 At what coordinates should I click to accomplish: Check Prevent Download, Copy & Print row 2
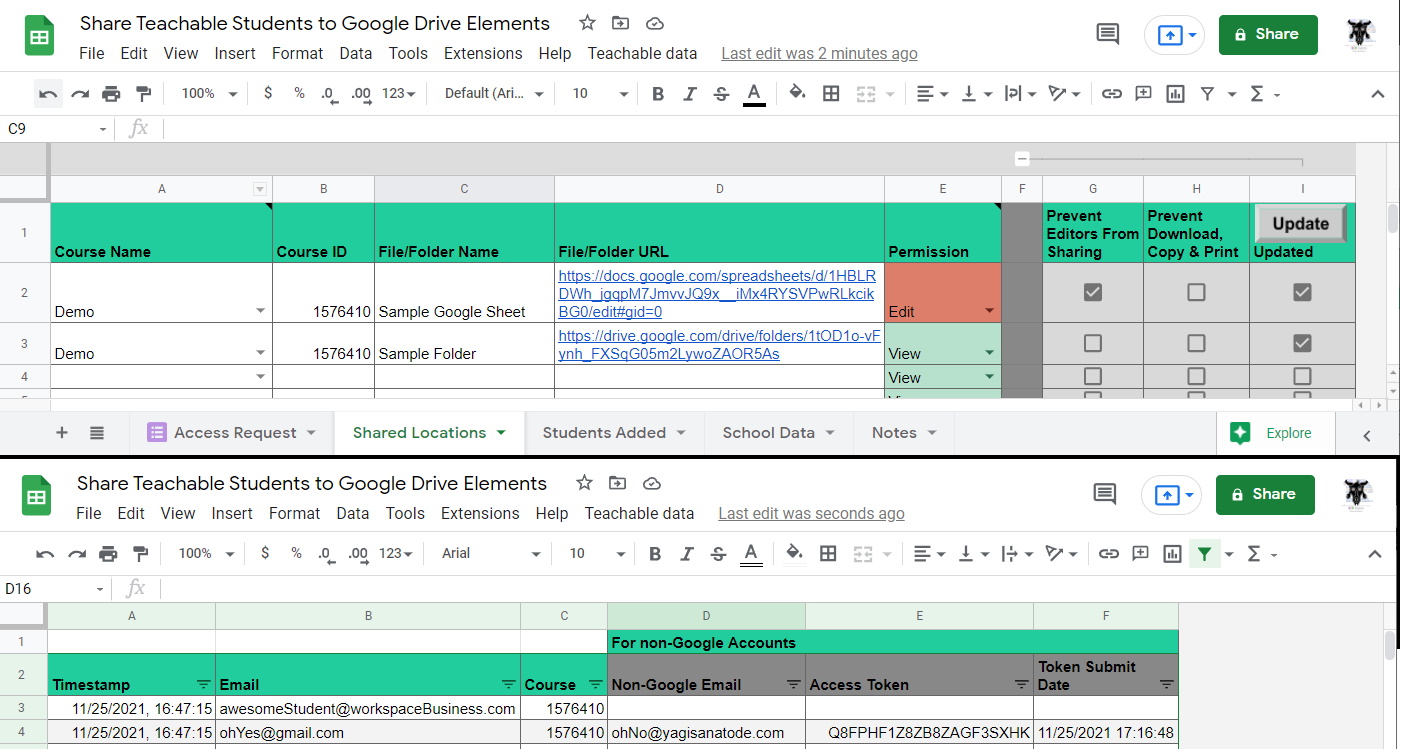1196,292
